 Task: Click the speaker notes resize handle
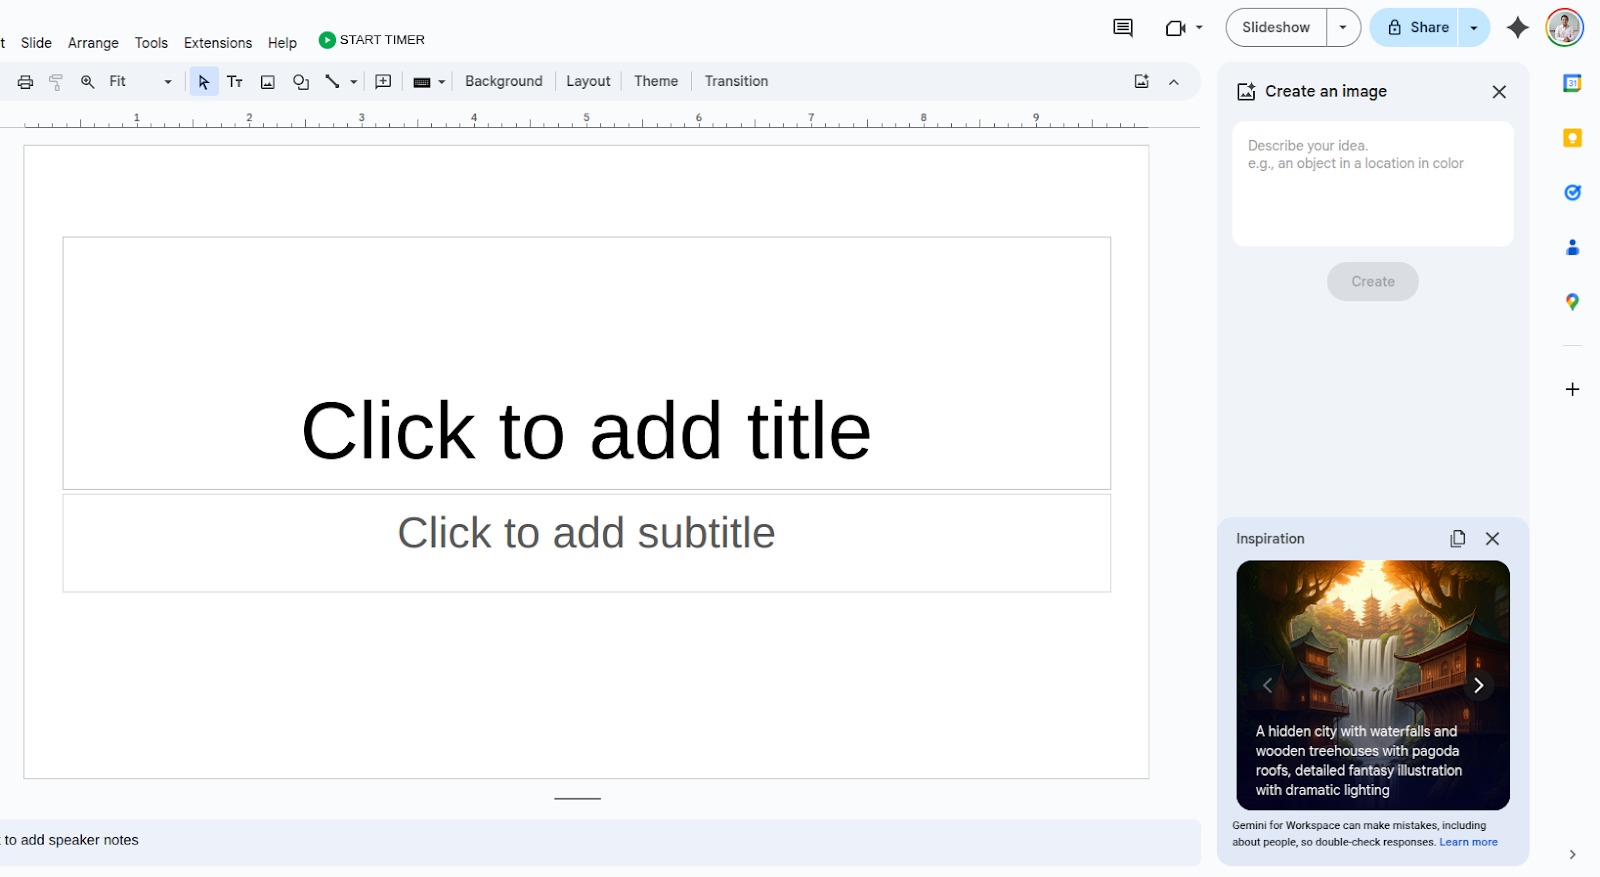[578, 799]
